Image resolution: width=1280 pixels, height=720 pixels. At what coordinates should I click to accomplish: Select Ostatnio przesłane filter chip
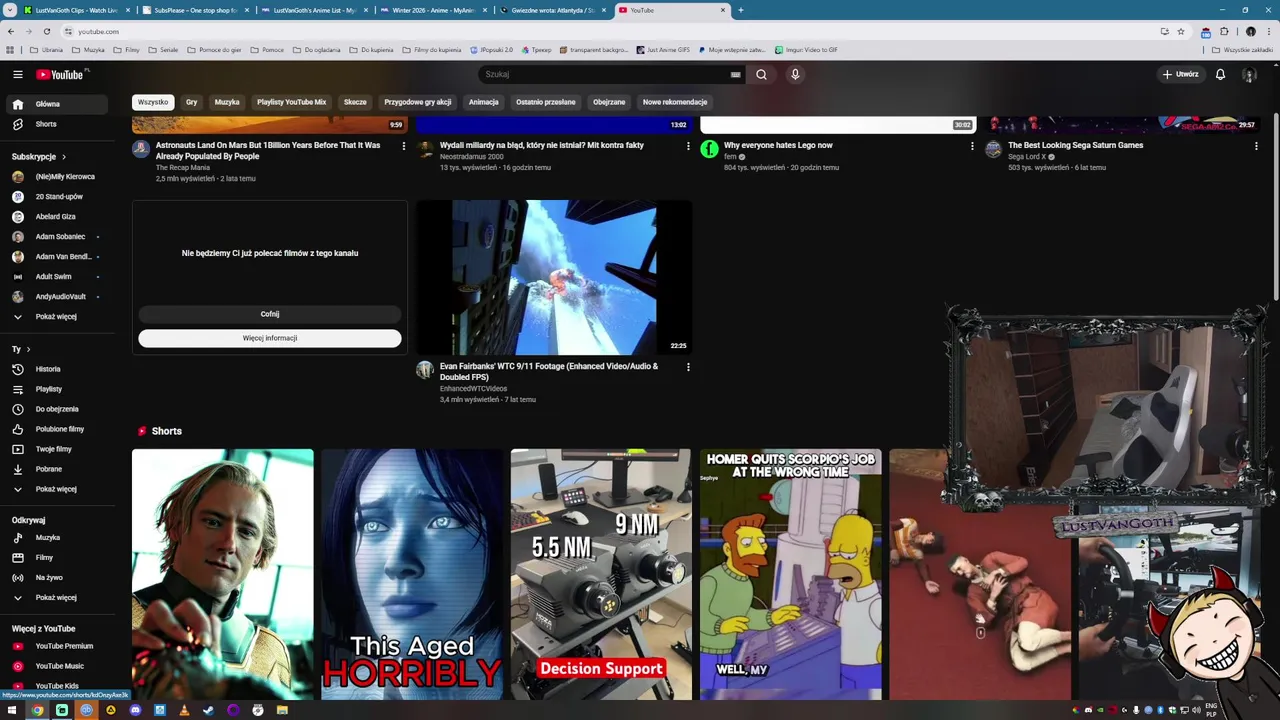tap(546, 102)
